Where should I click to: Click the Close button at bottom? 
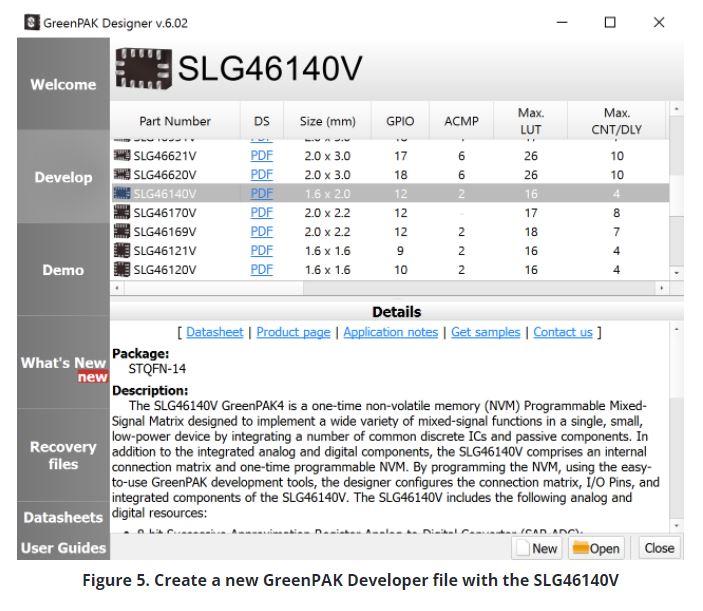tap(659, 548)
